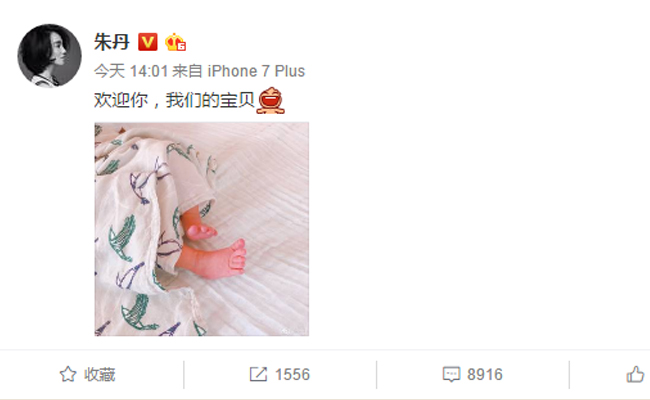Open comments via the 8916 count
This screenshot has height=400, width=650.
coord(485,374)
